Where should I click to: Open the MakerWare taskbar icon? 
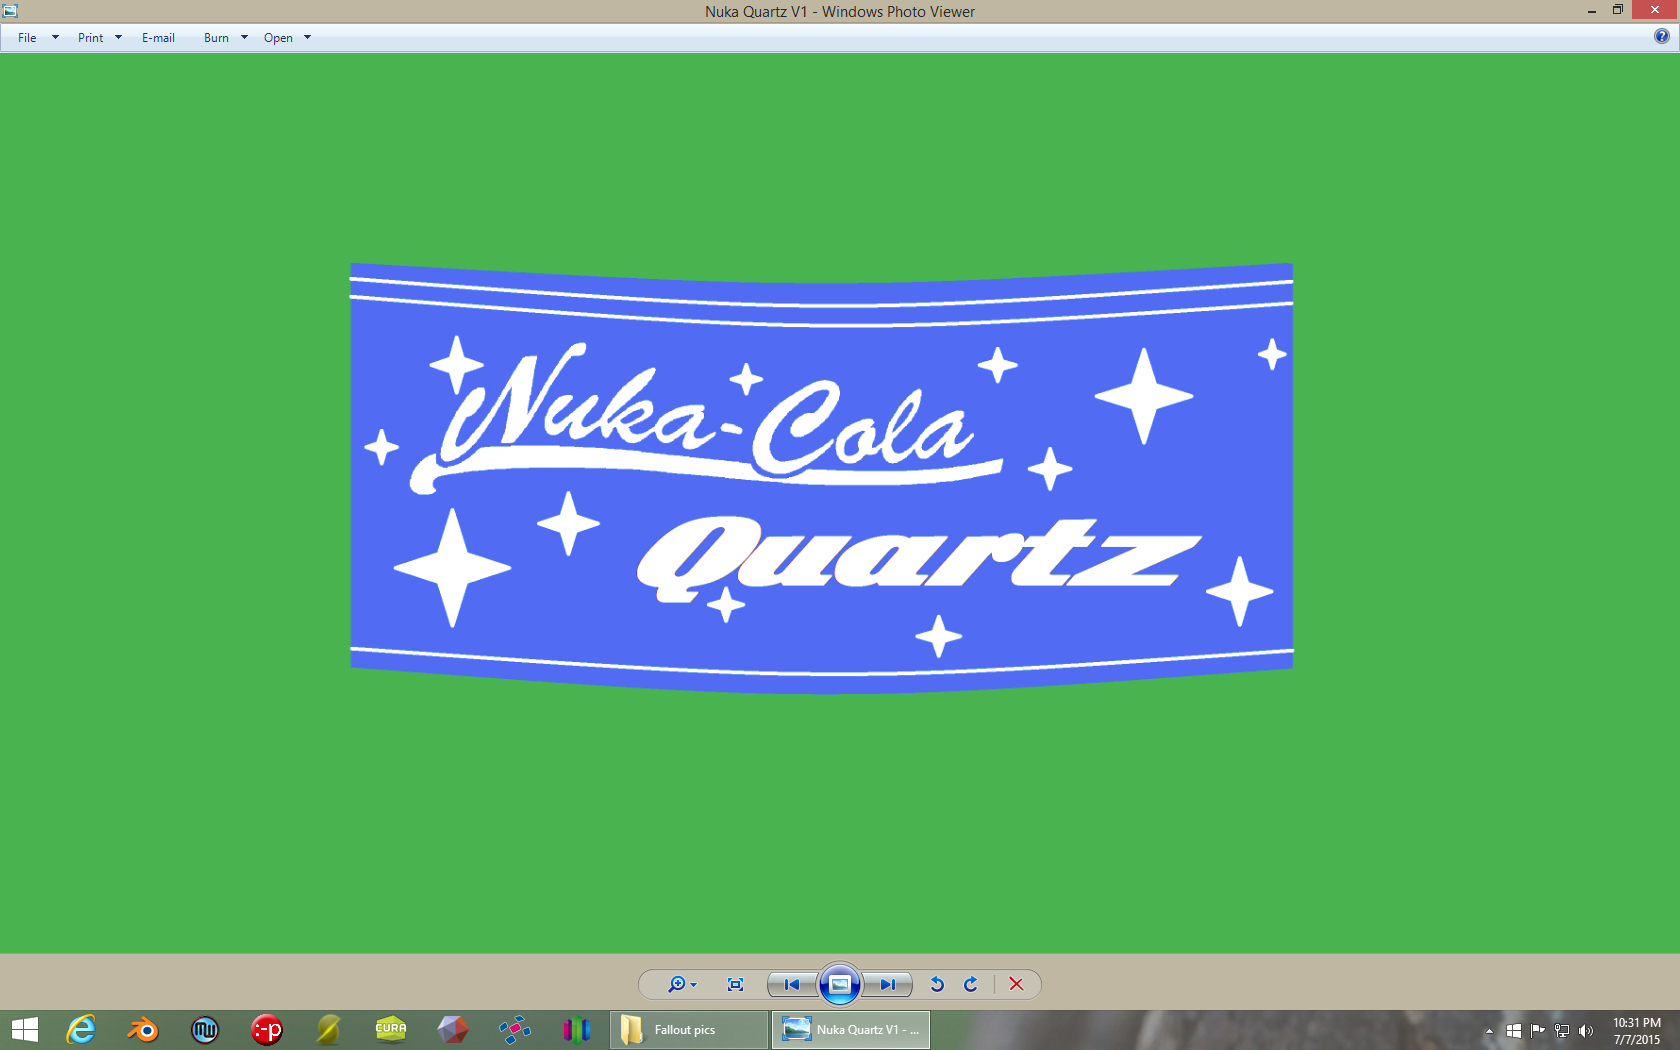point(204,1030)
